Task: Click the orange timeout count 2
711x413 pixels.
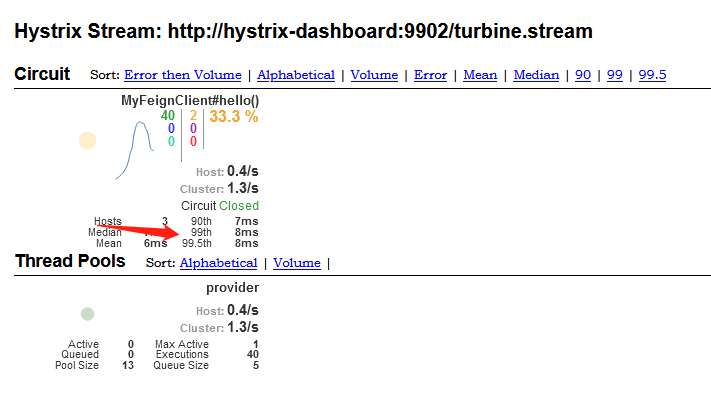Action: pyautogui.click(x=193, y=116)
